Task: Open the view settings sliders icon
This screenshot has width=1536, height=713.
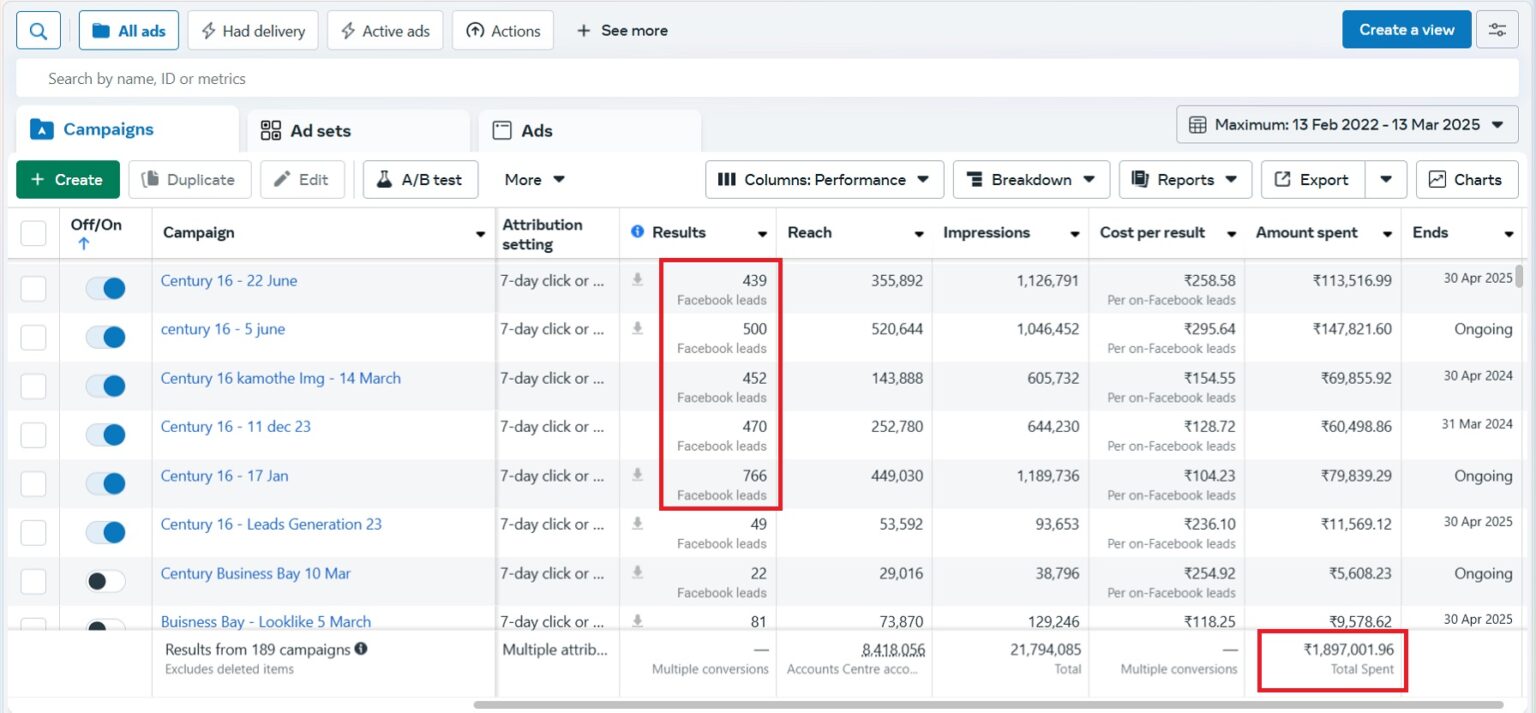Action: point(1497,30)
